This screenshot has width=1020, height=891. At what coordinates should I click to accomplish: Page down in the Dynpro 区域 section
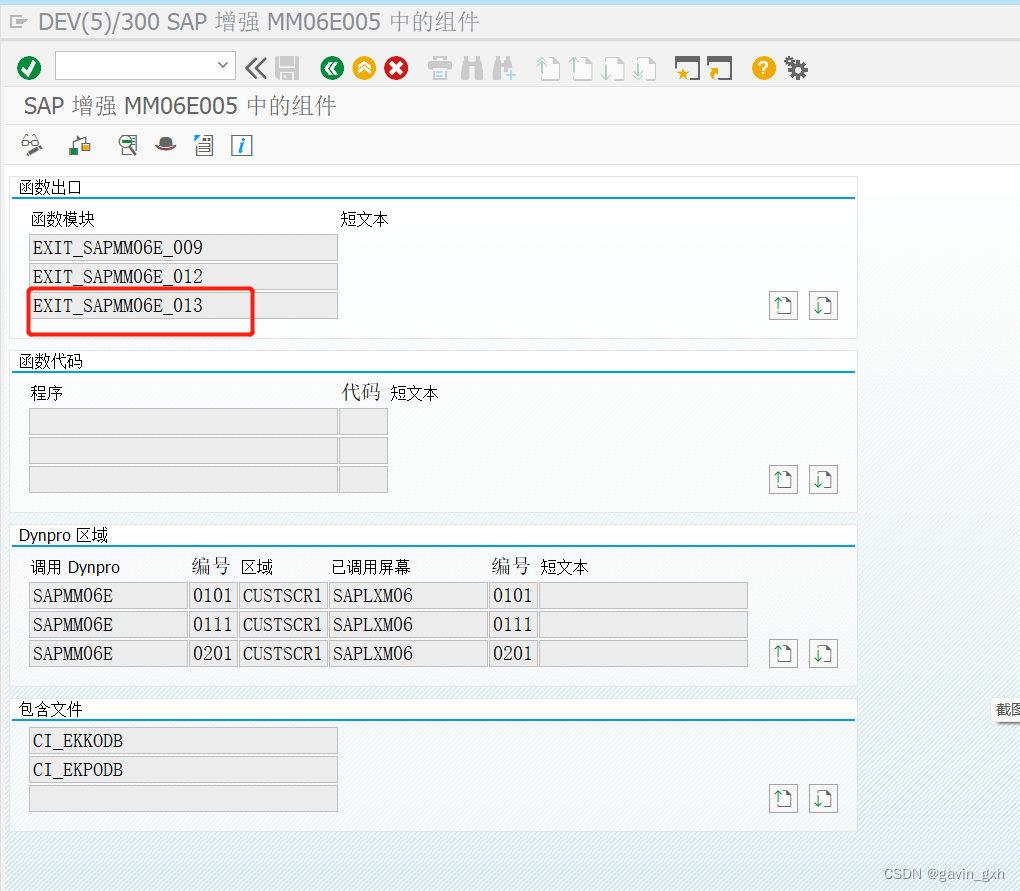(823, 654)
